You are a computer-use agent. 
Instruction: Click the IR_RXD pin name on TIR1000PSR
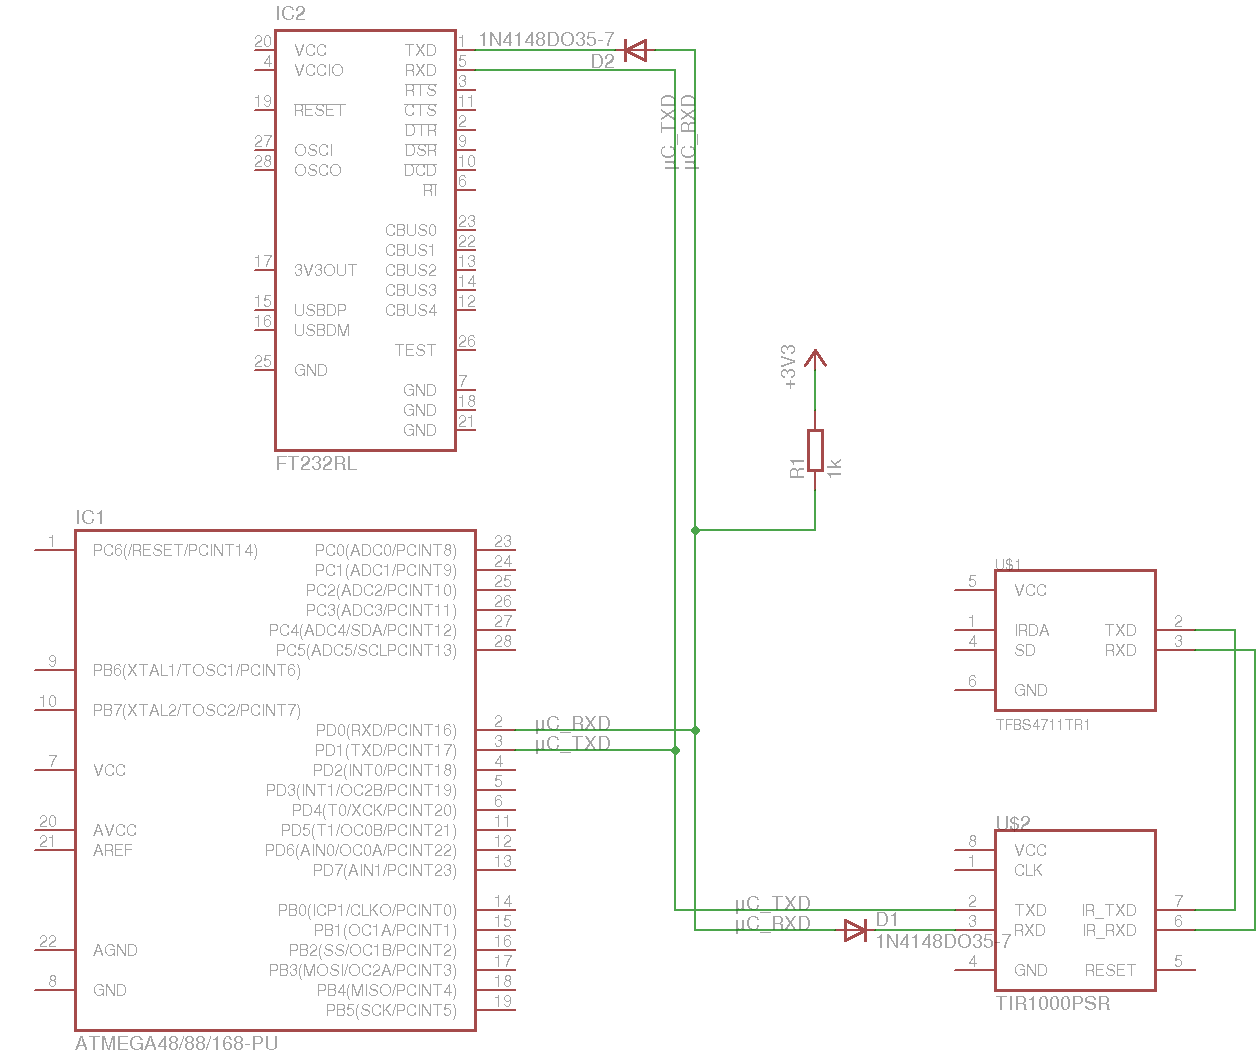(1109, 930)
